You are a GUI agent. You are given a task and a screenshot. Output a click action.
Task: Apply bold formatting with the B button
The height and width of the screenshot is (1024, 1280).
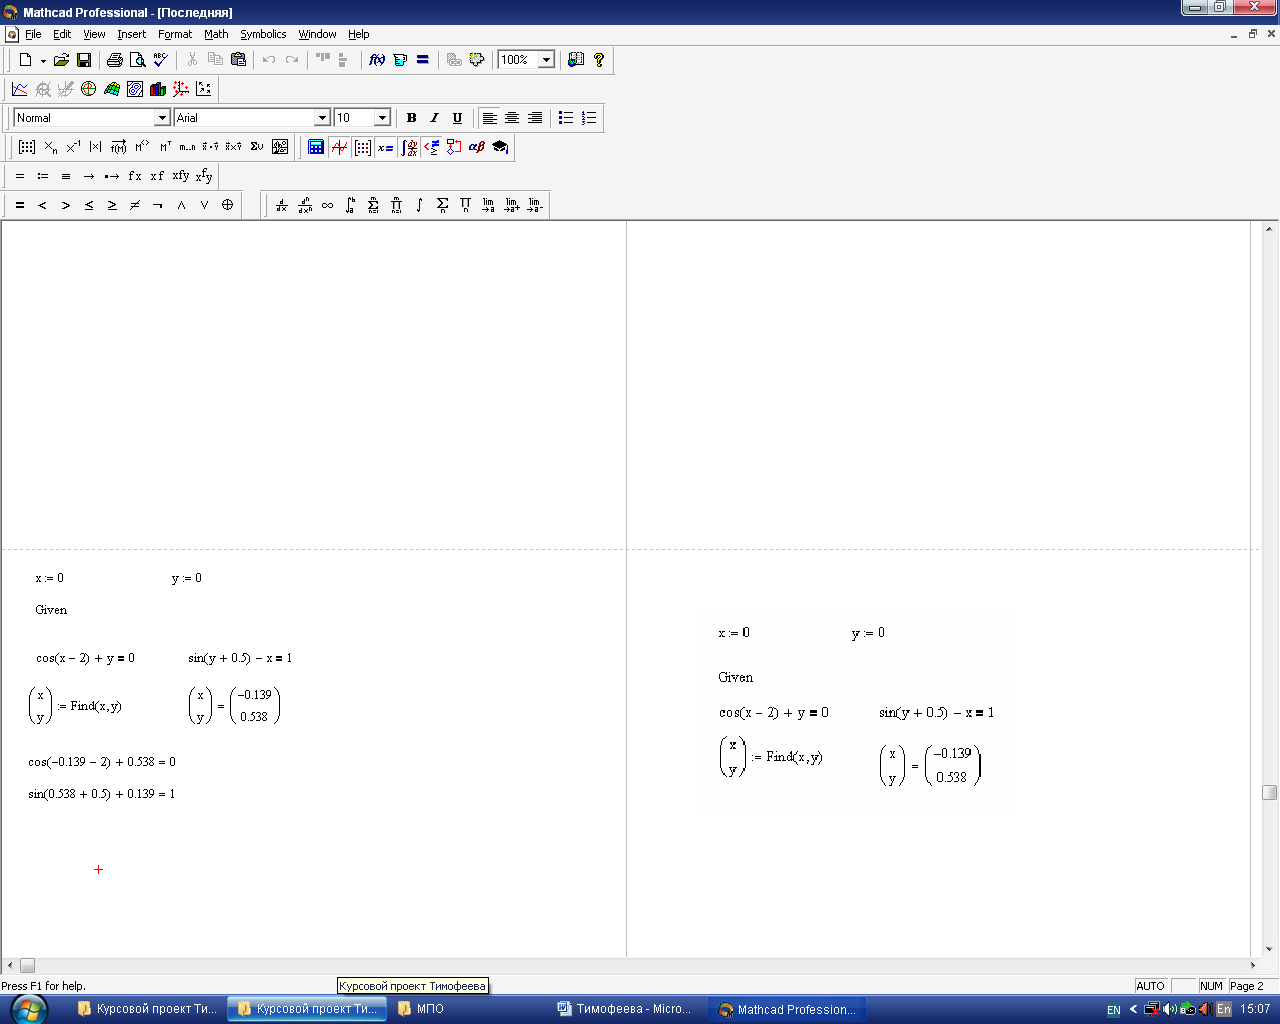point(411,118)
